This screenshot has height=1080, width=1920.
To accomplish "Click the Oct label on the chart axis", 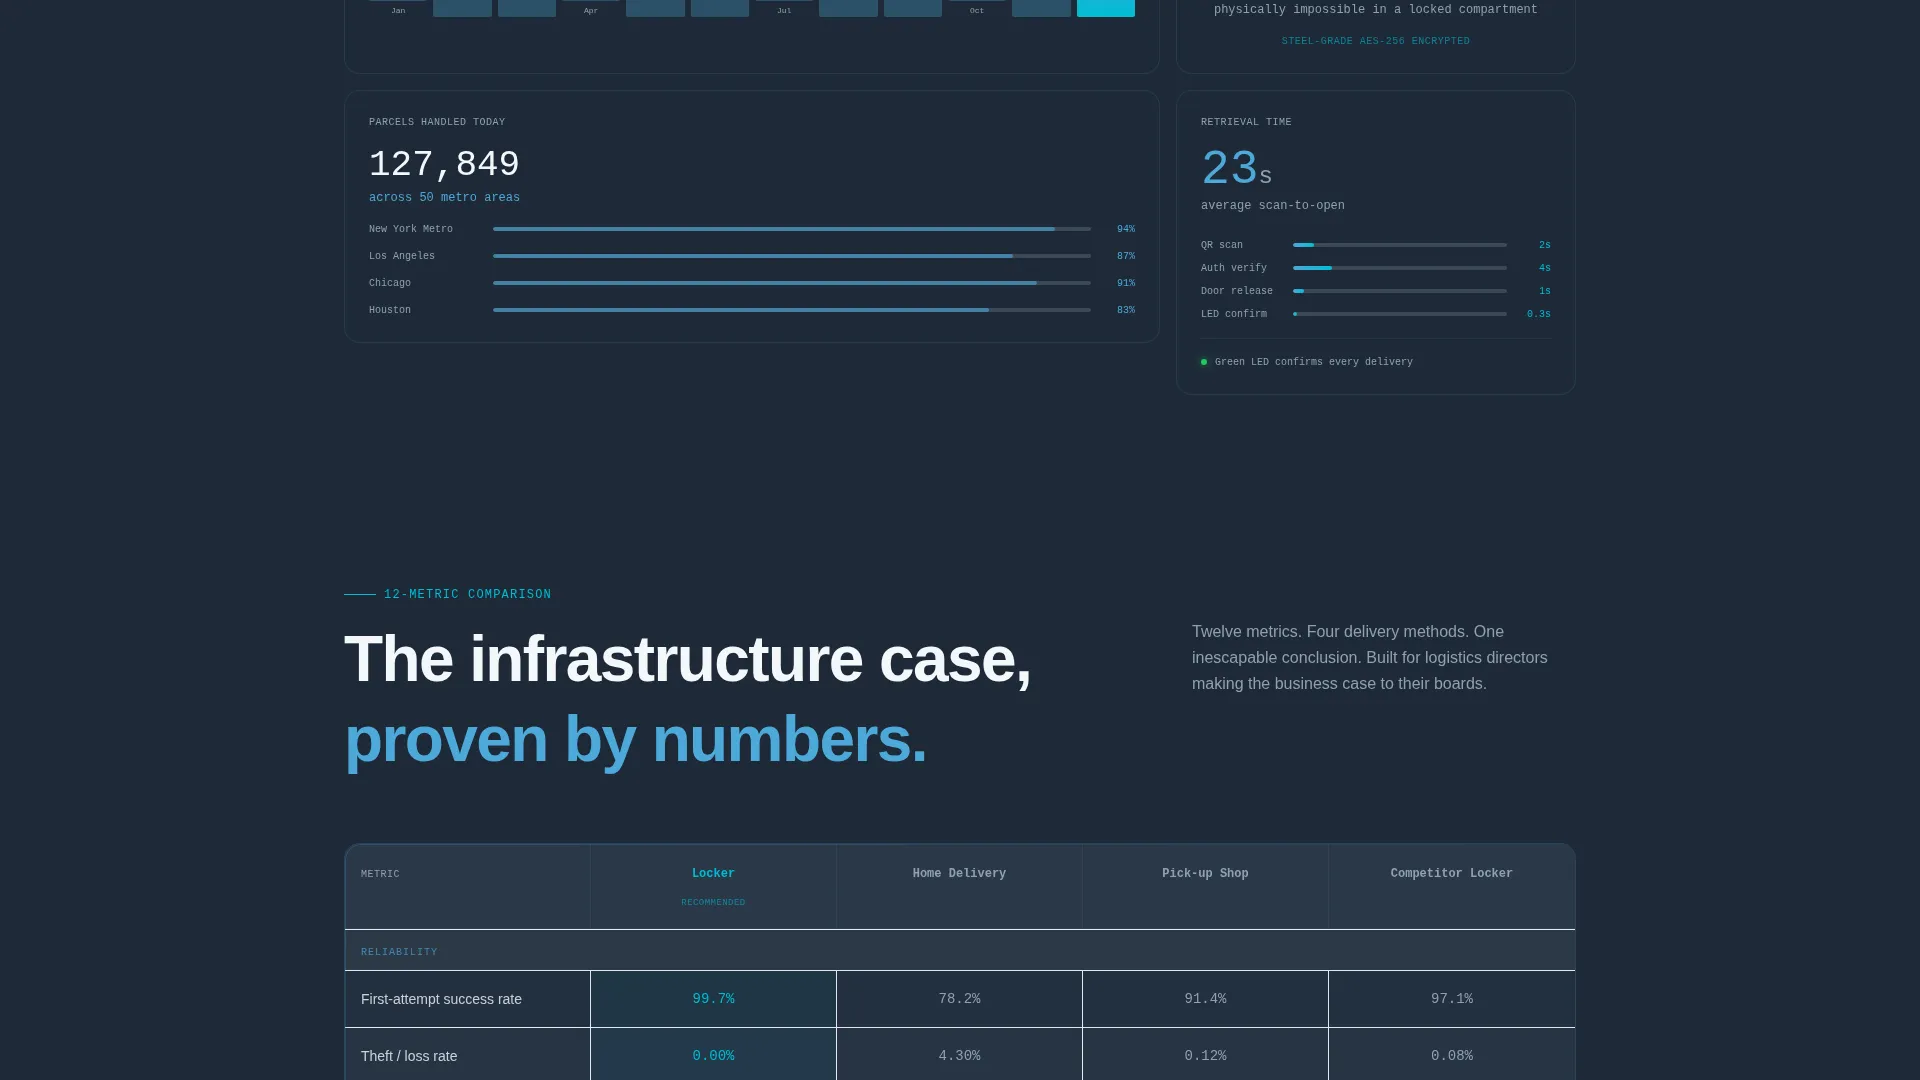I will point(977,11).
